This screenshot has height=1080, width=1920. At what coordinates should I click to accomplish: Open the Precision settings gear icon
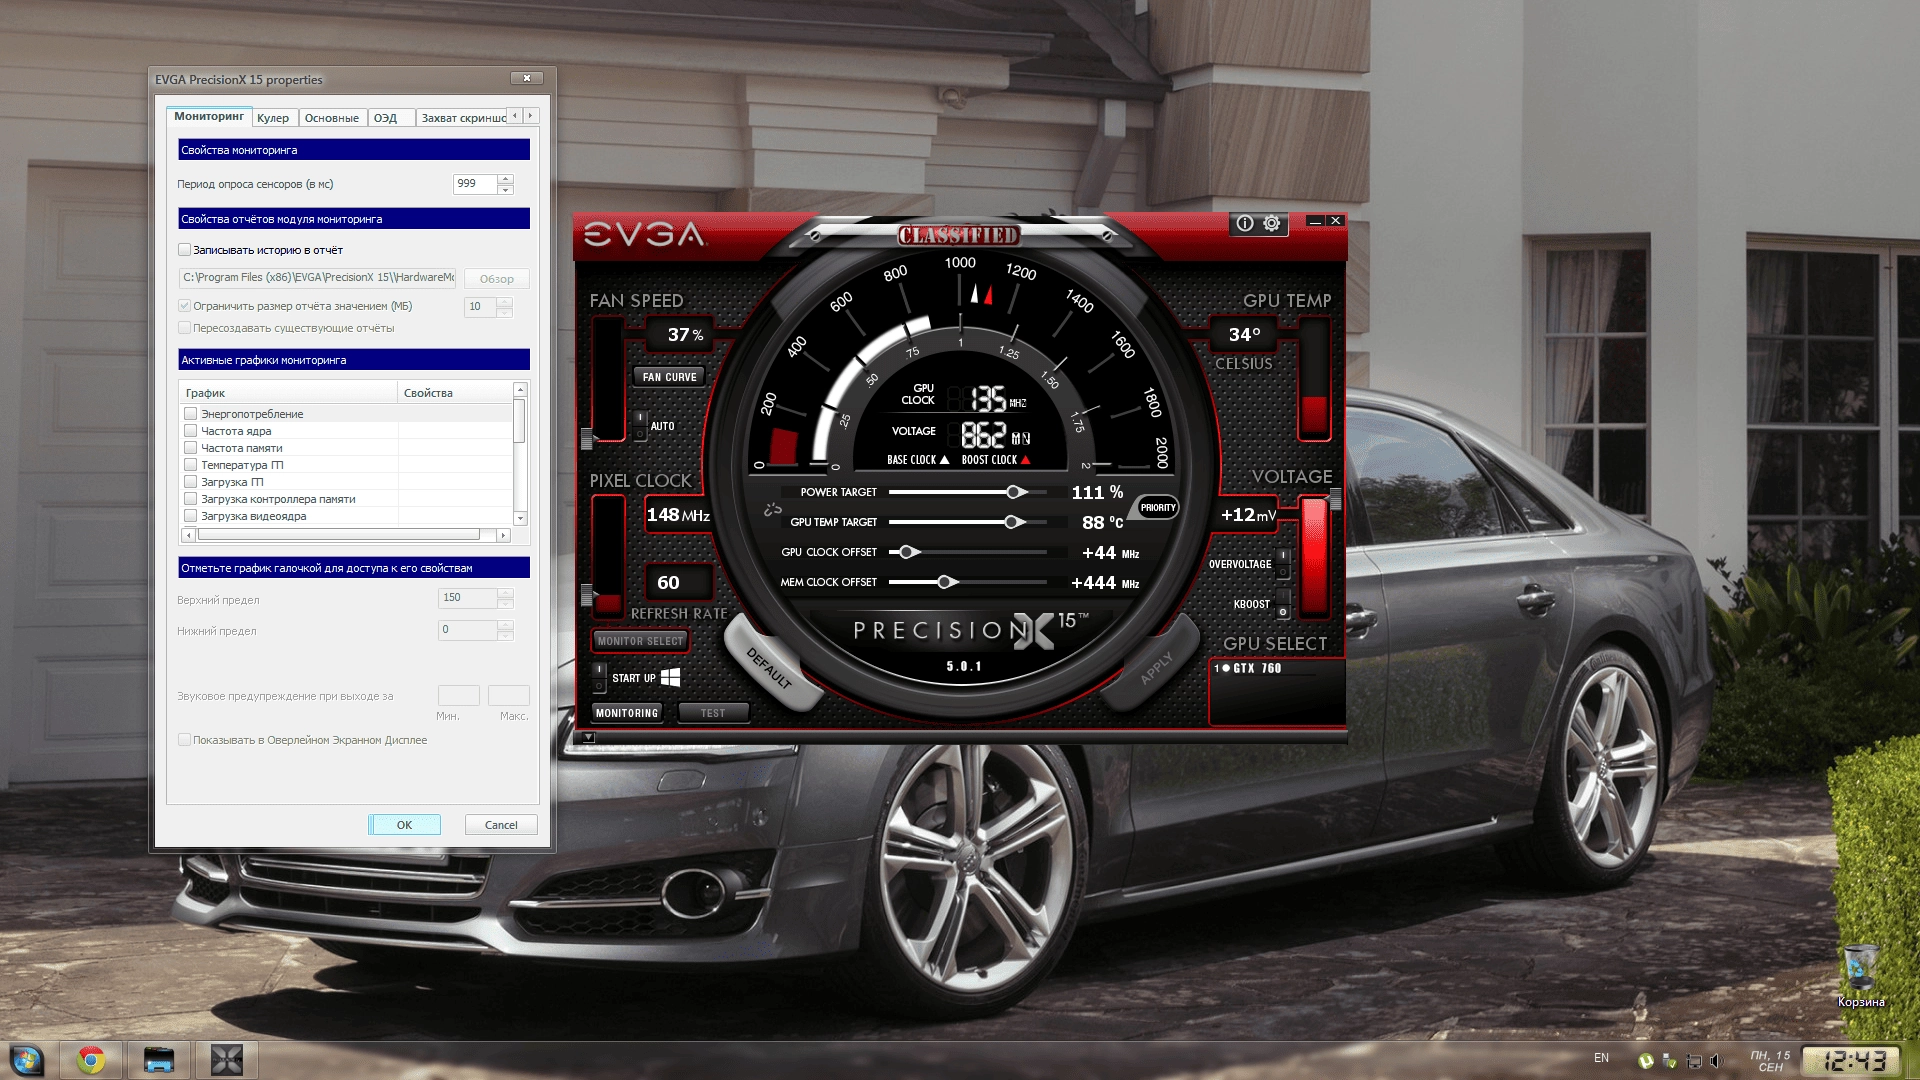(x=1271, y=223)
